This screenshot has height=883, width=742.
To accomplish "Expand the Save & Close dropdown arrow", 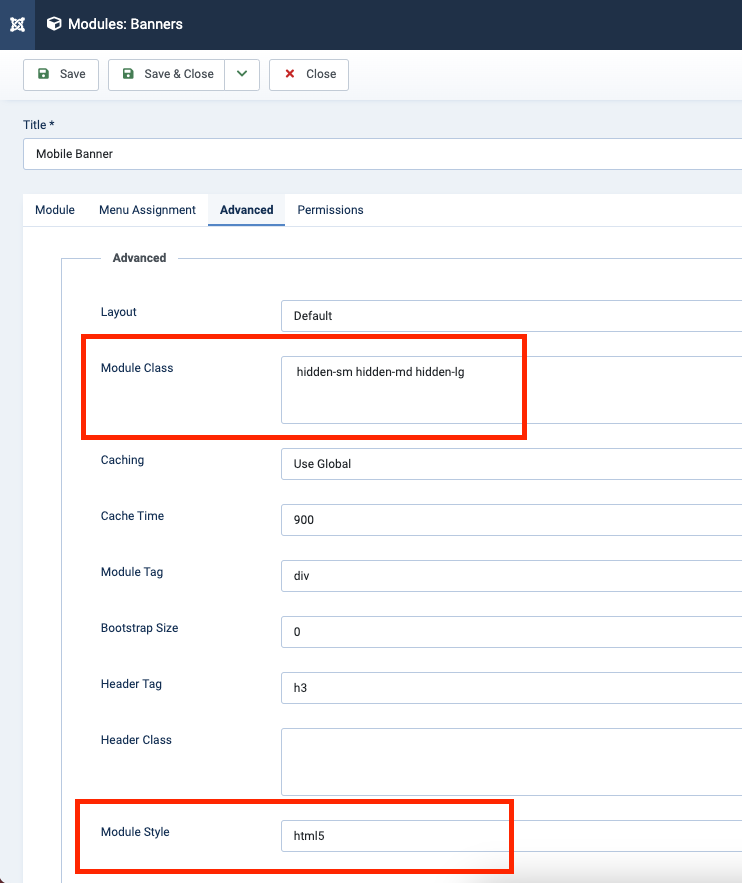I will (x=242, y=74).
